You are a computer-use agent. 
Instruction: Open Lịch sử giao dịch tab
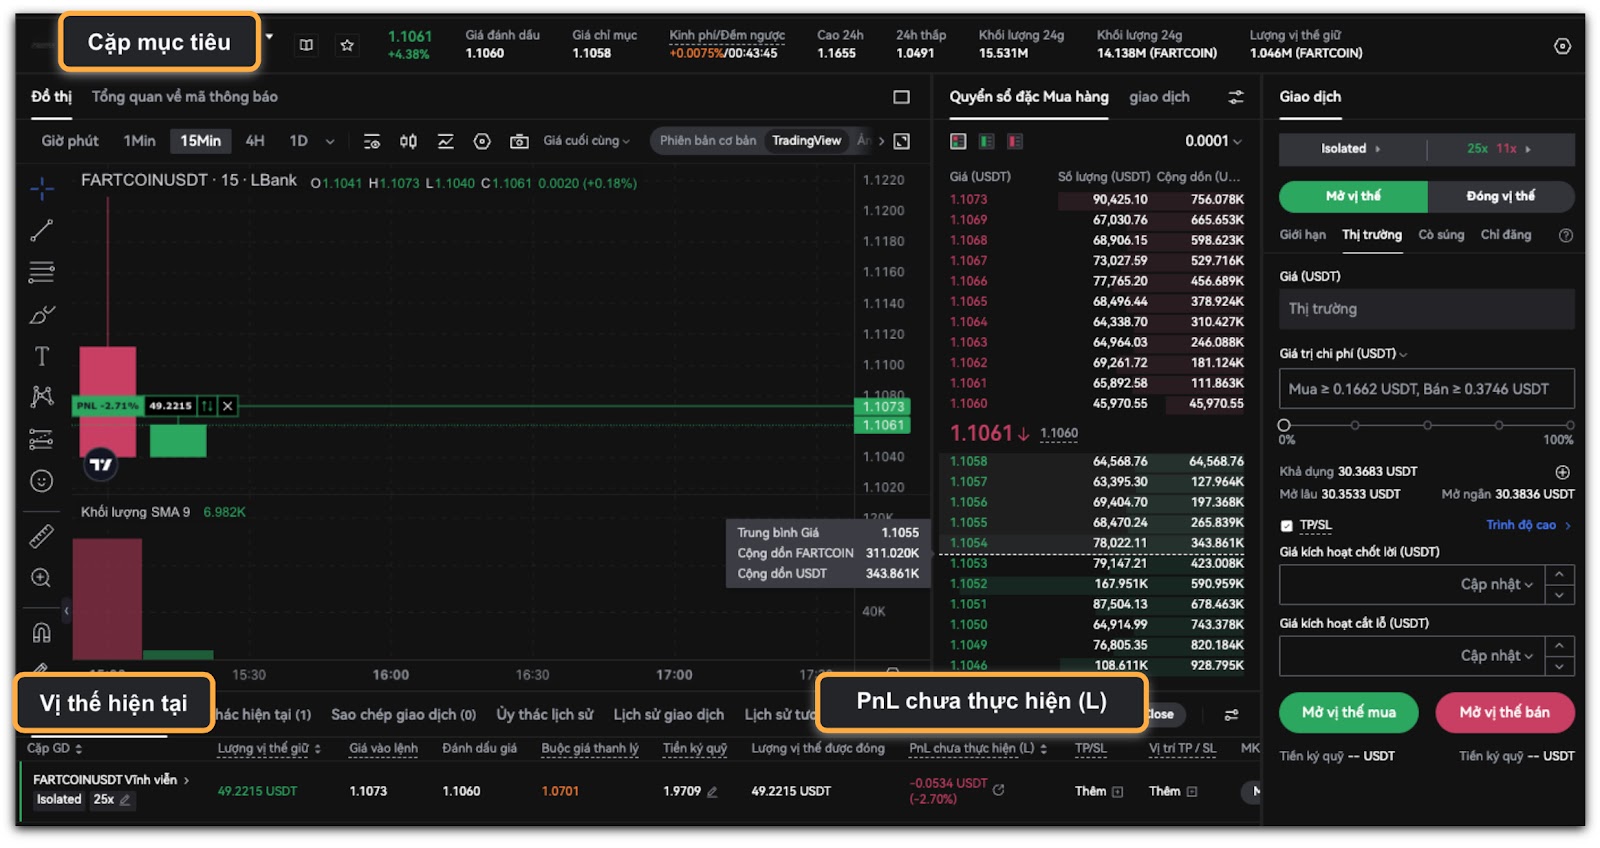[668, 714]
